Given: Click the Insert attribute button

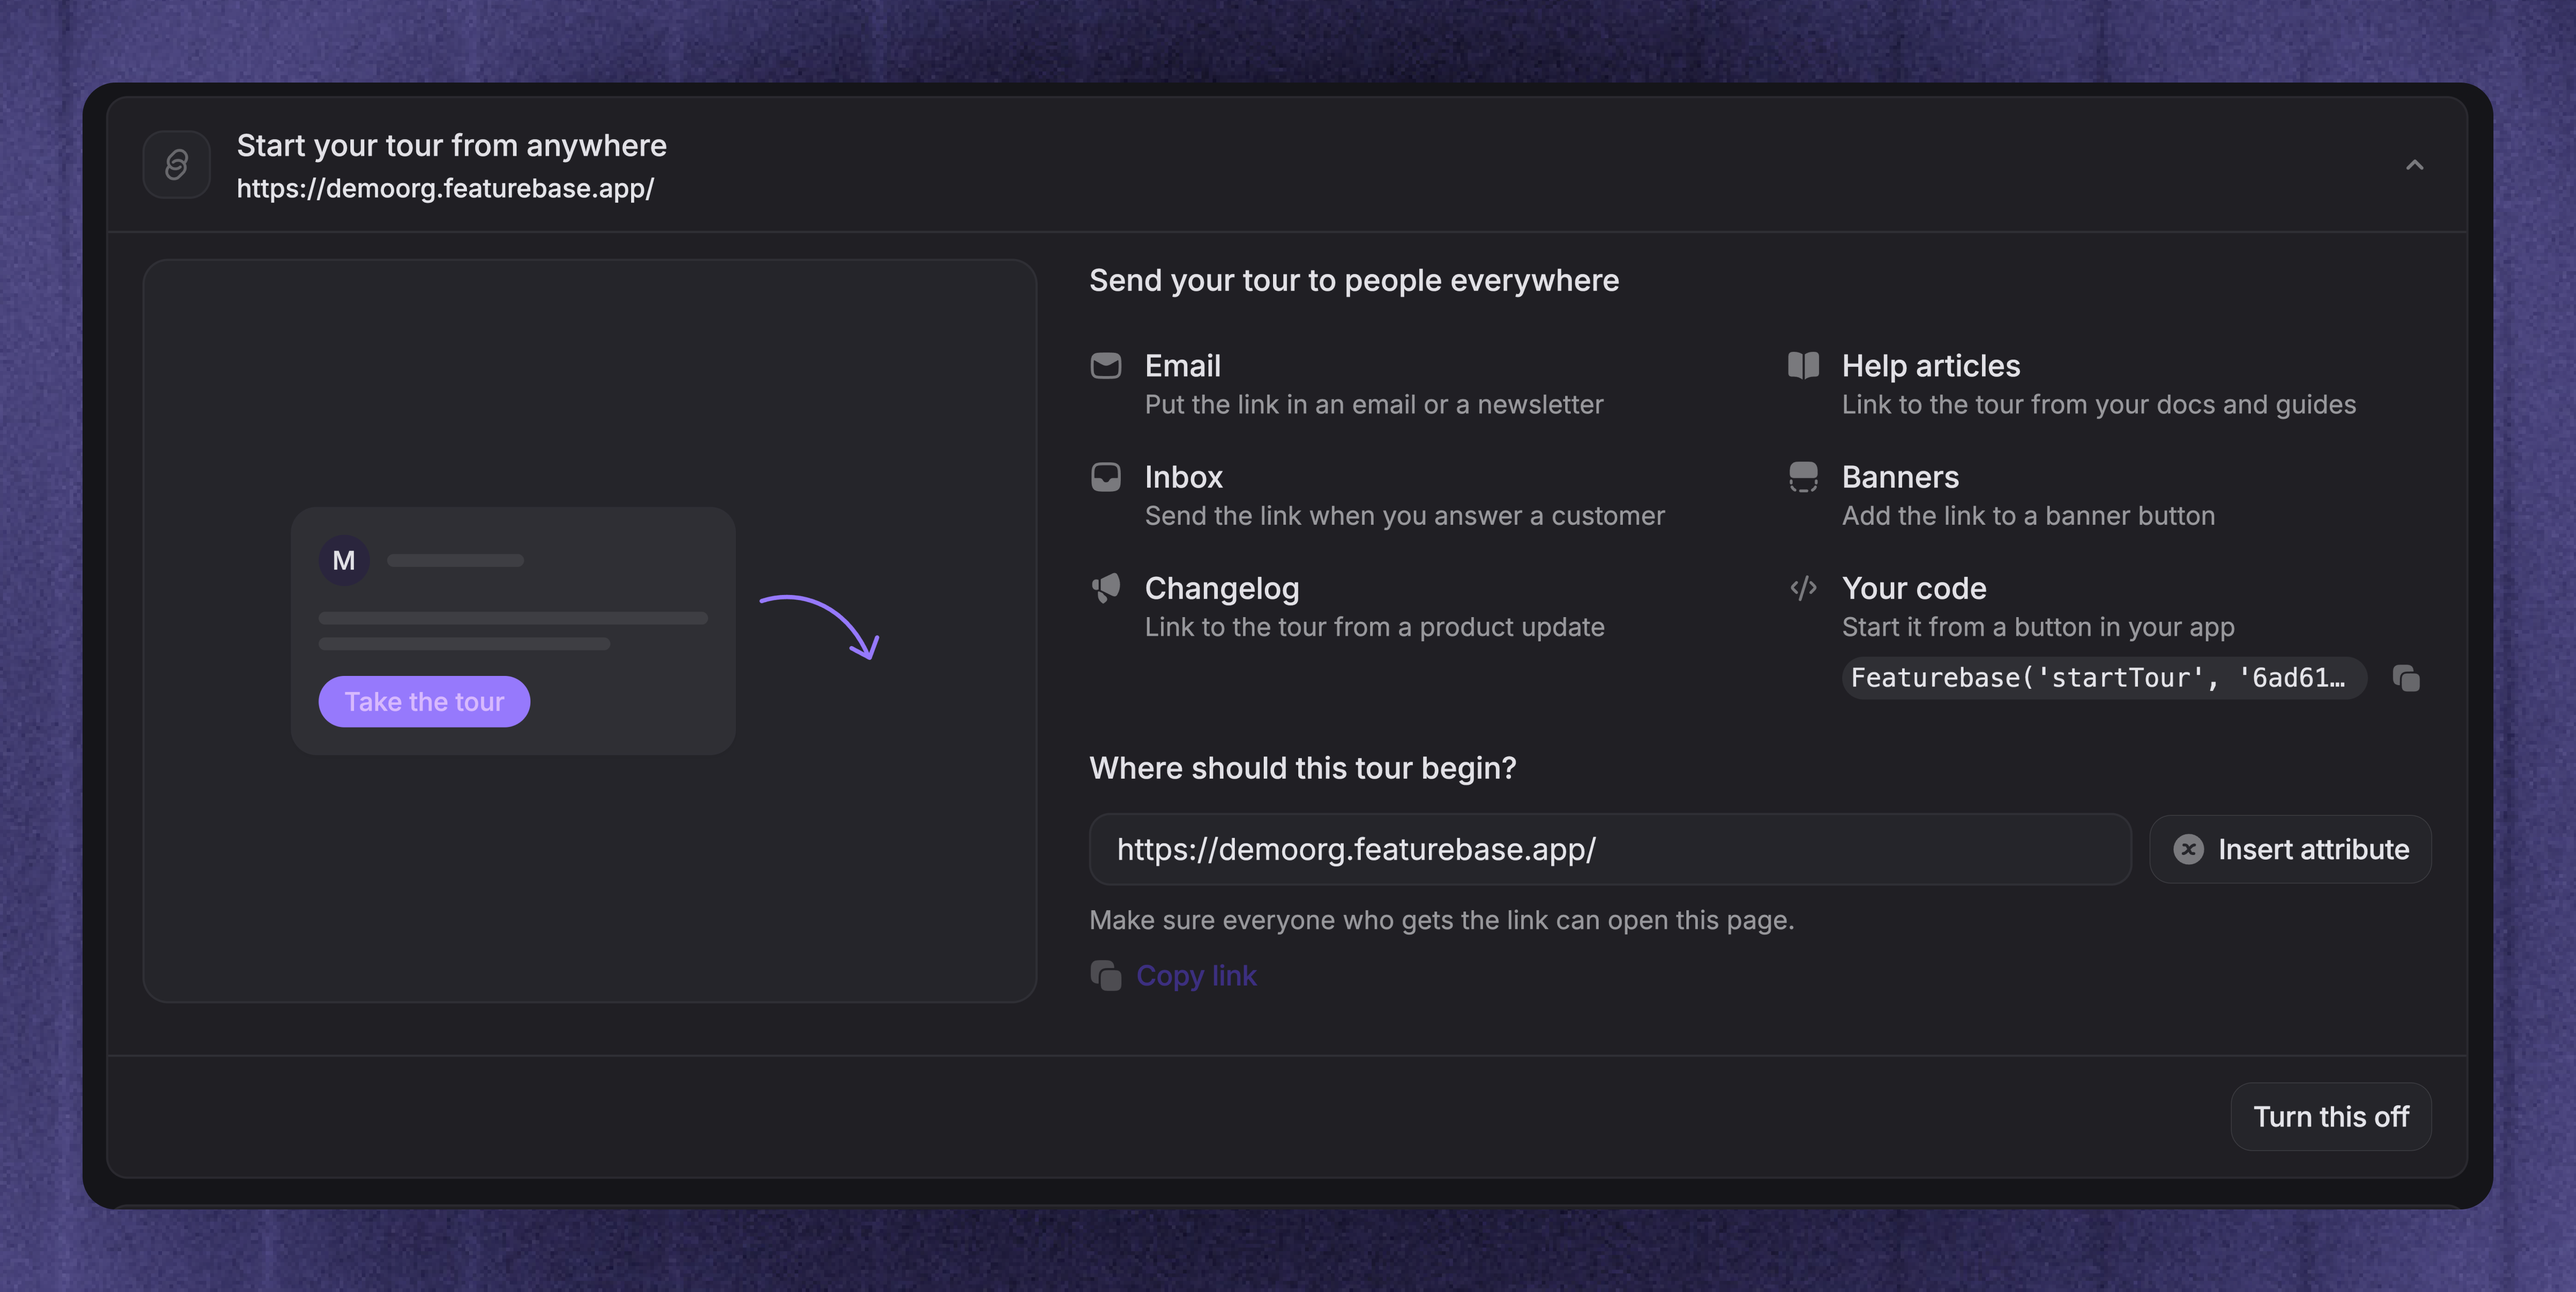Looking at the screenshot, I should [x=2290, y=849].
